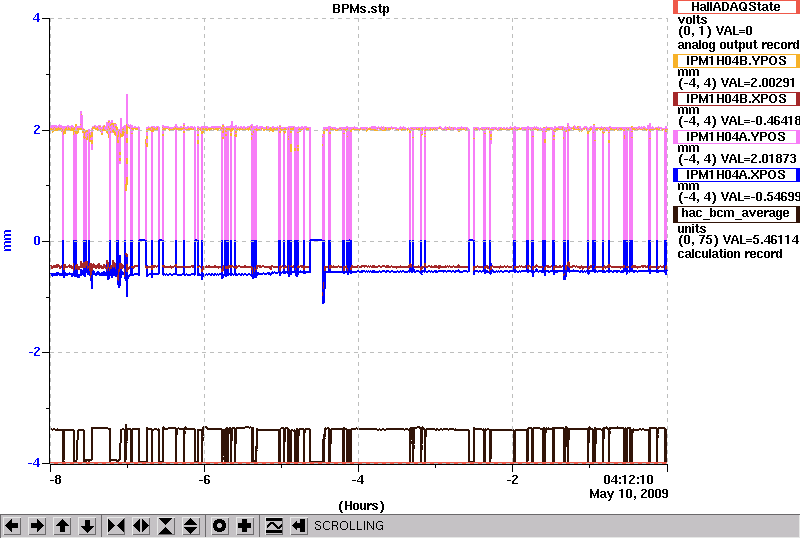Click the SCROLLING status label
This screenshot has height=538, width=800.
pos(348,526)
